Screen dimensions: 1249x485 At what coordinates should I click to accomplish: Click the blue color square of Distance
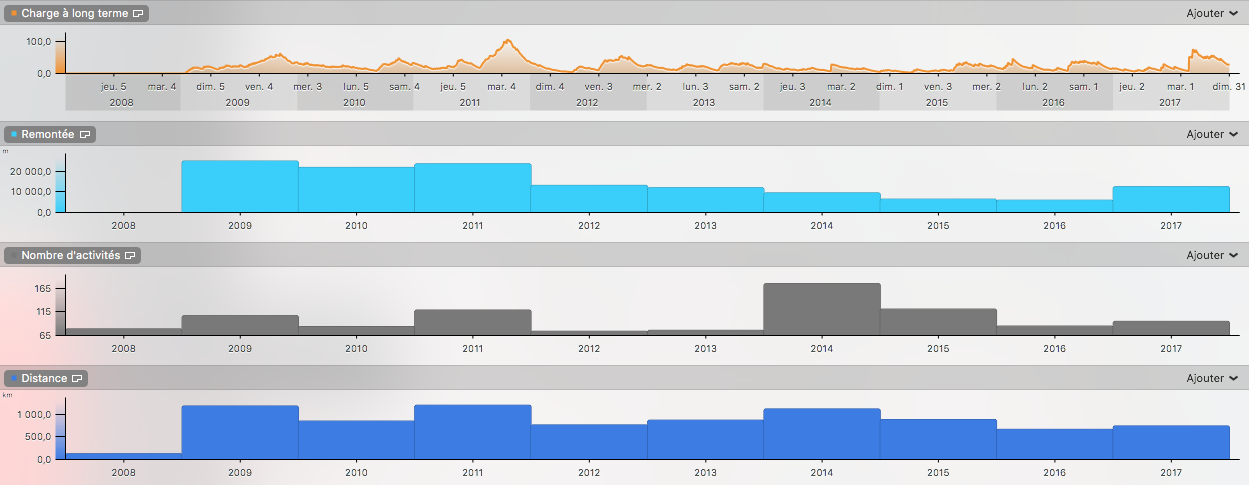(x=14, y=379)
